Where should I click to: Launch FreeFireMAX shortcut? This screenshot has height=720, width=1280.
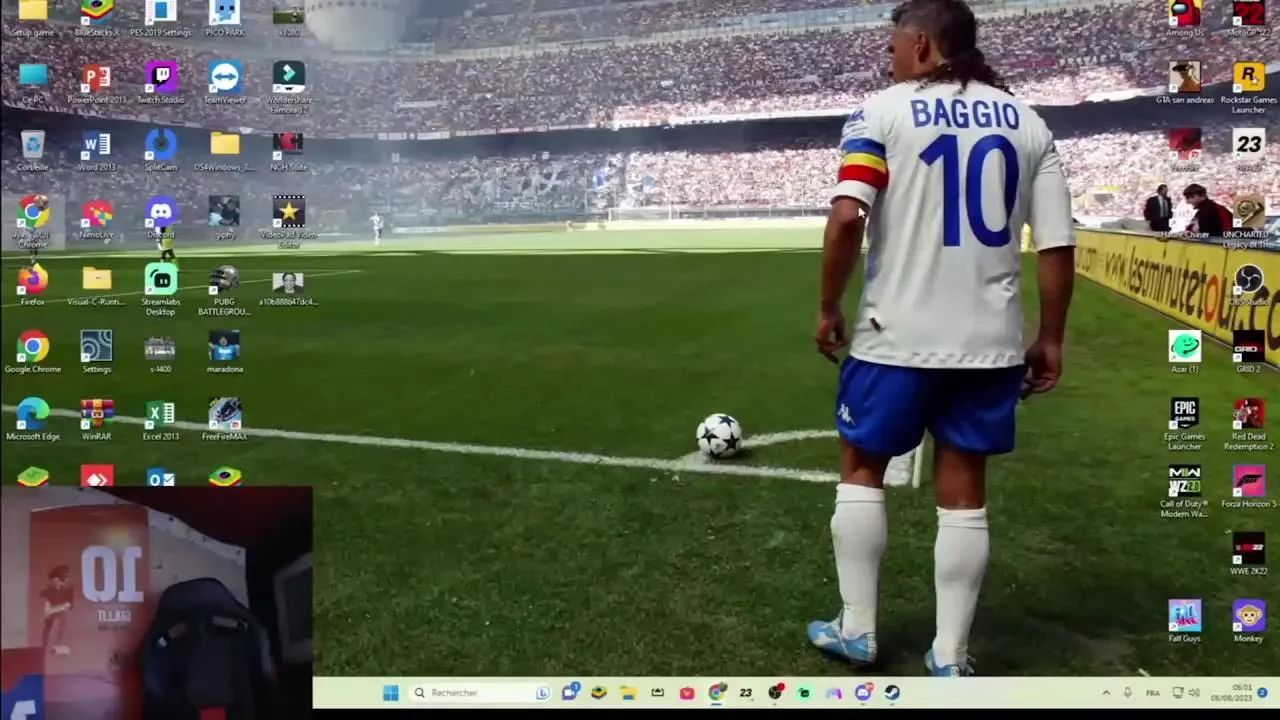[224, 419]
